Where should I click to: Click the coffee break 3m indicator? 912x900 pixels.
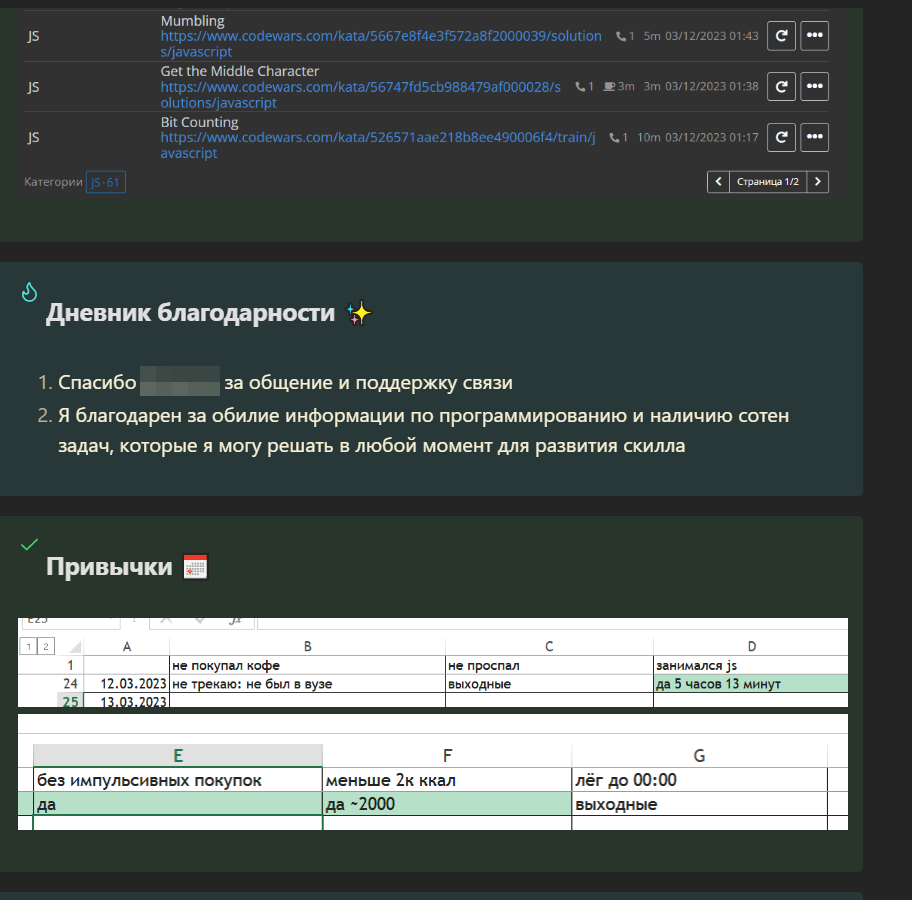pyautogui.click(x=619, y=87)
